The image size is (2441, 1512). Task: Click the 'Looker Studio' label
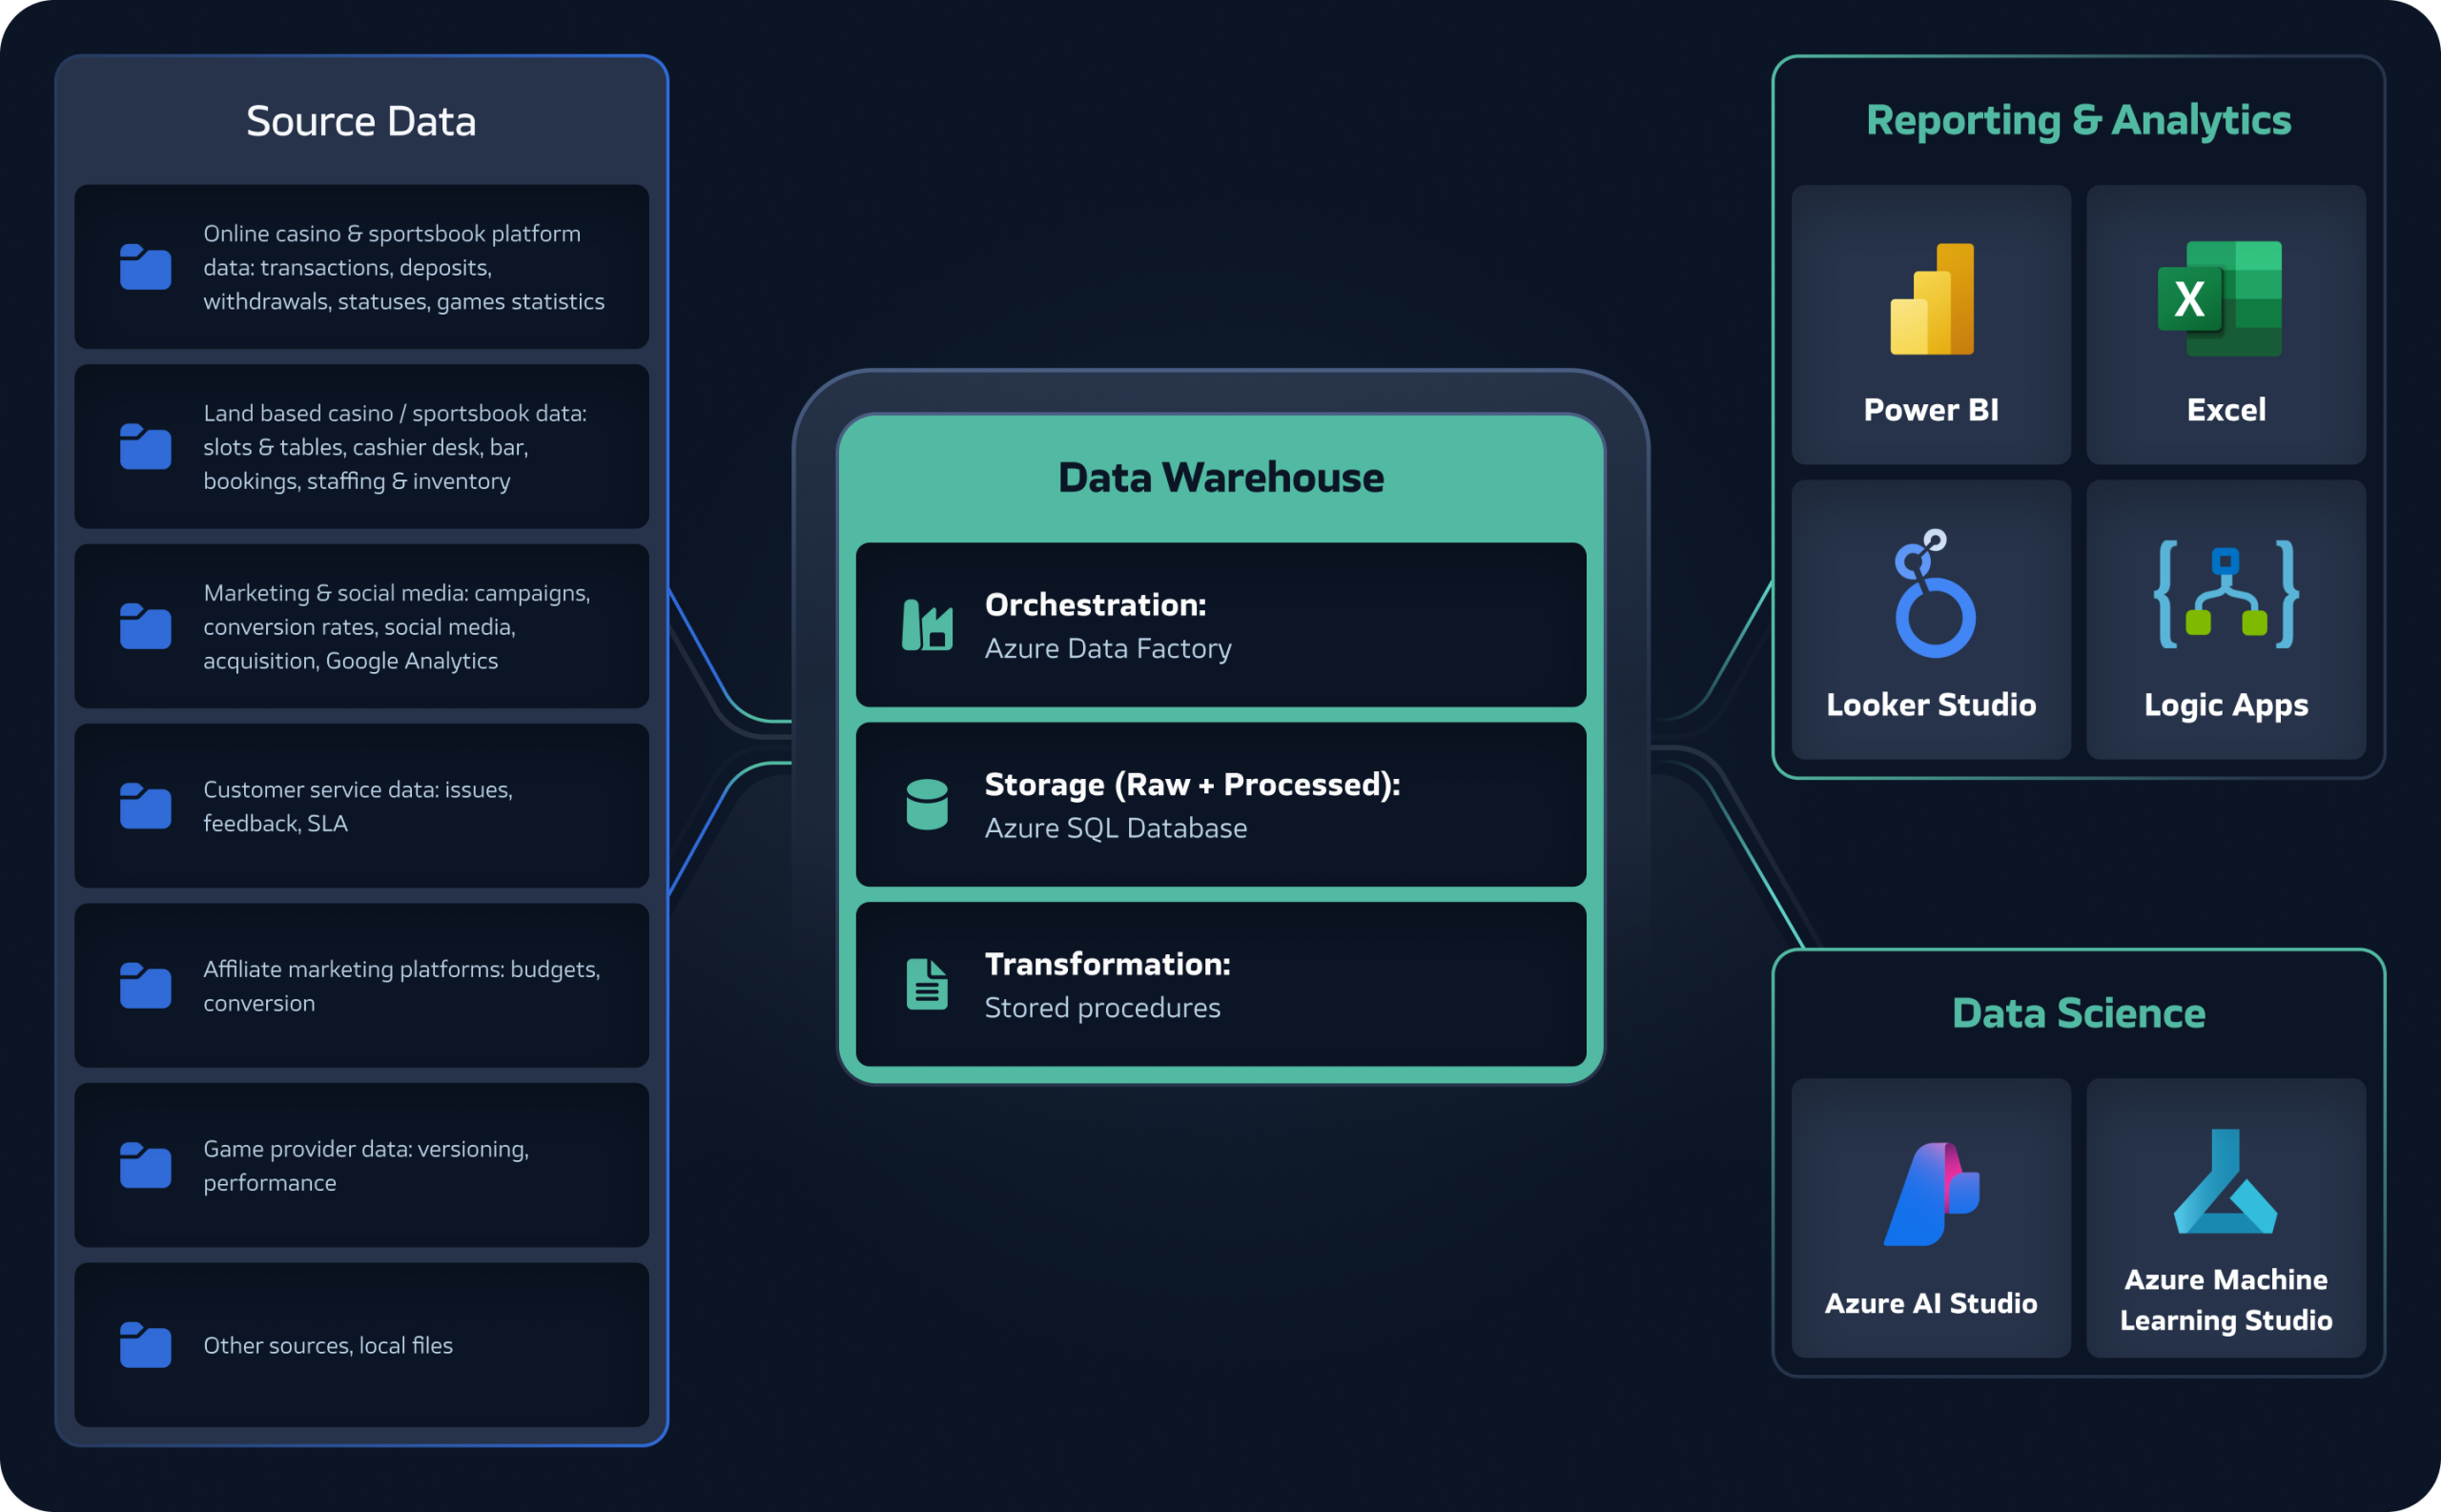click(x=1931, y=705)
